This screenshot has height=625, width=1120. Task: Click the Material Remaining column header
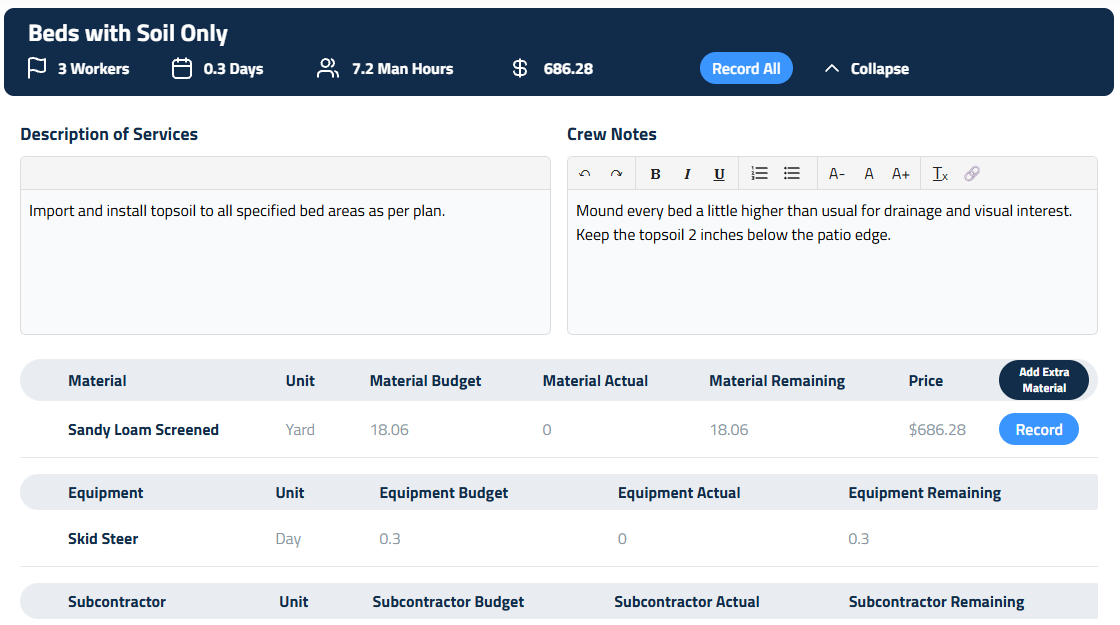pyautogui.click(x=776, y=381)
